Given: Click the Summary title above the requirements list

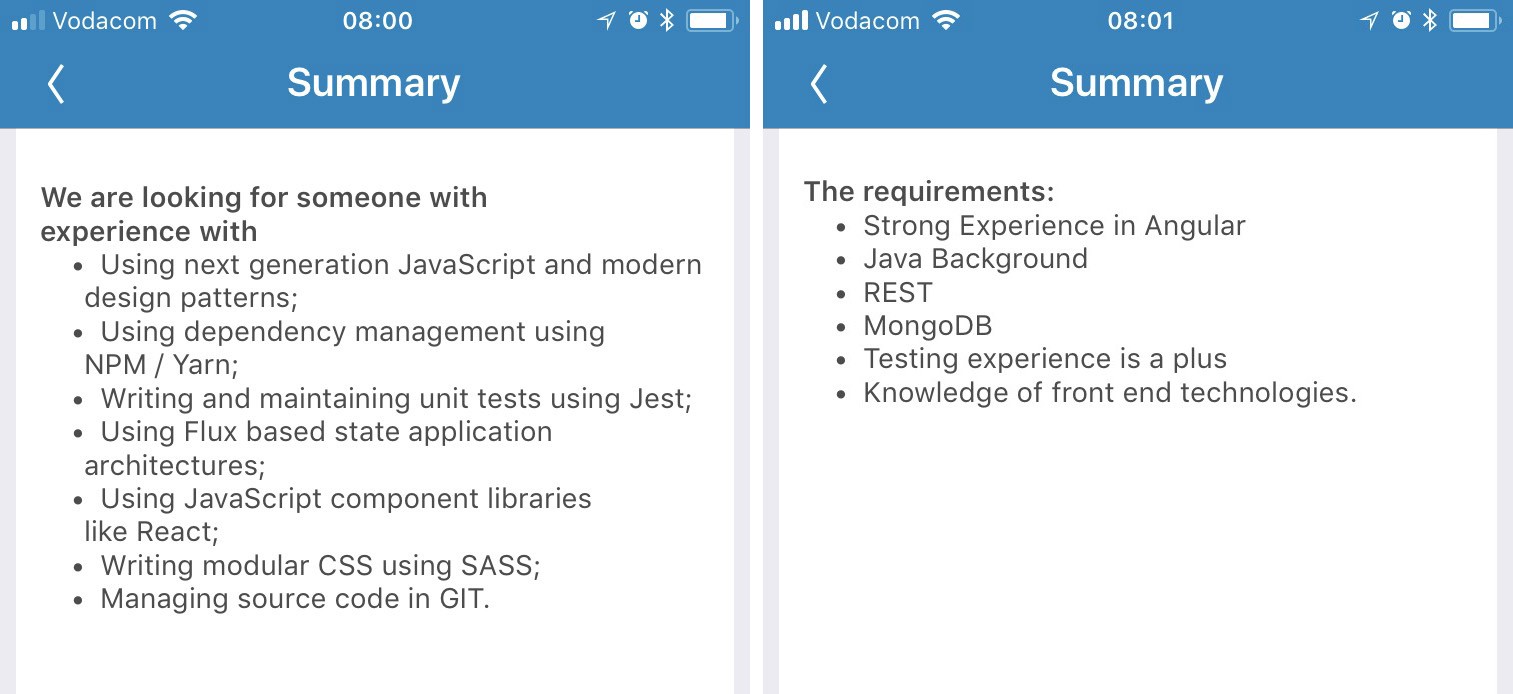Looking at the screenshot, I should click(1136, 83).
